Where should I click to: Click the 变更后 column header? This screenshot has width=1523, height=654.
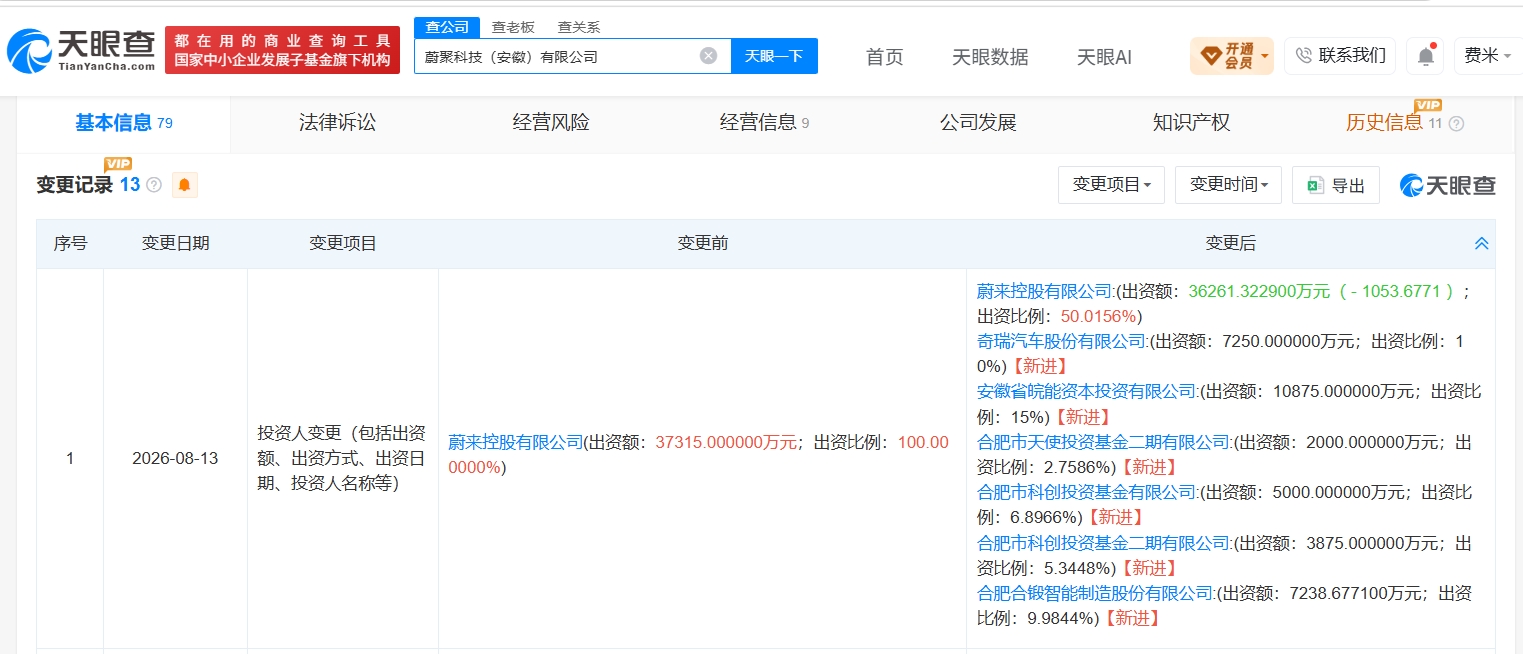pyautogui.click(x=1230, y=243)
